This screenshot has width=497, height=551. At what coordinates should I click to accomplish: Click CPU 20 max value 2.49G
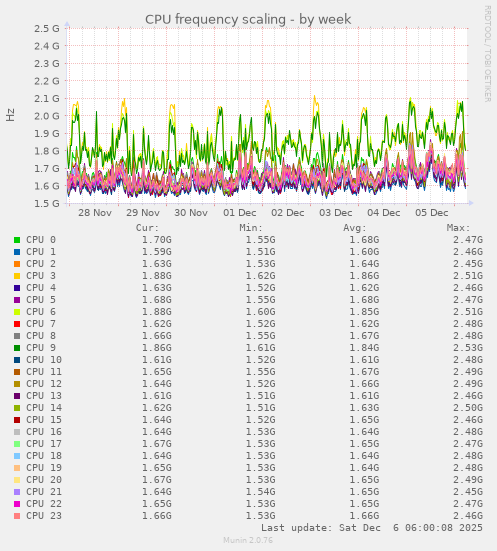(468, 480)
